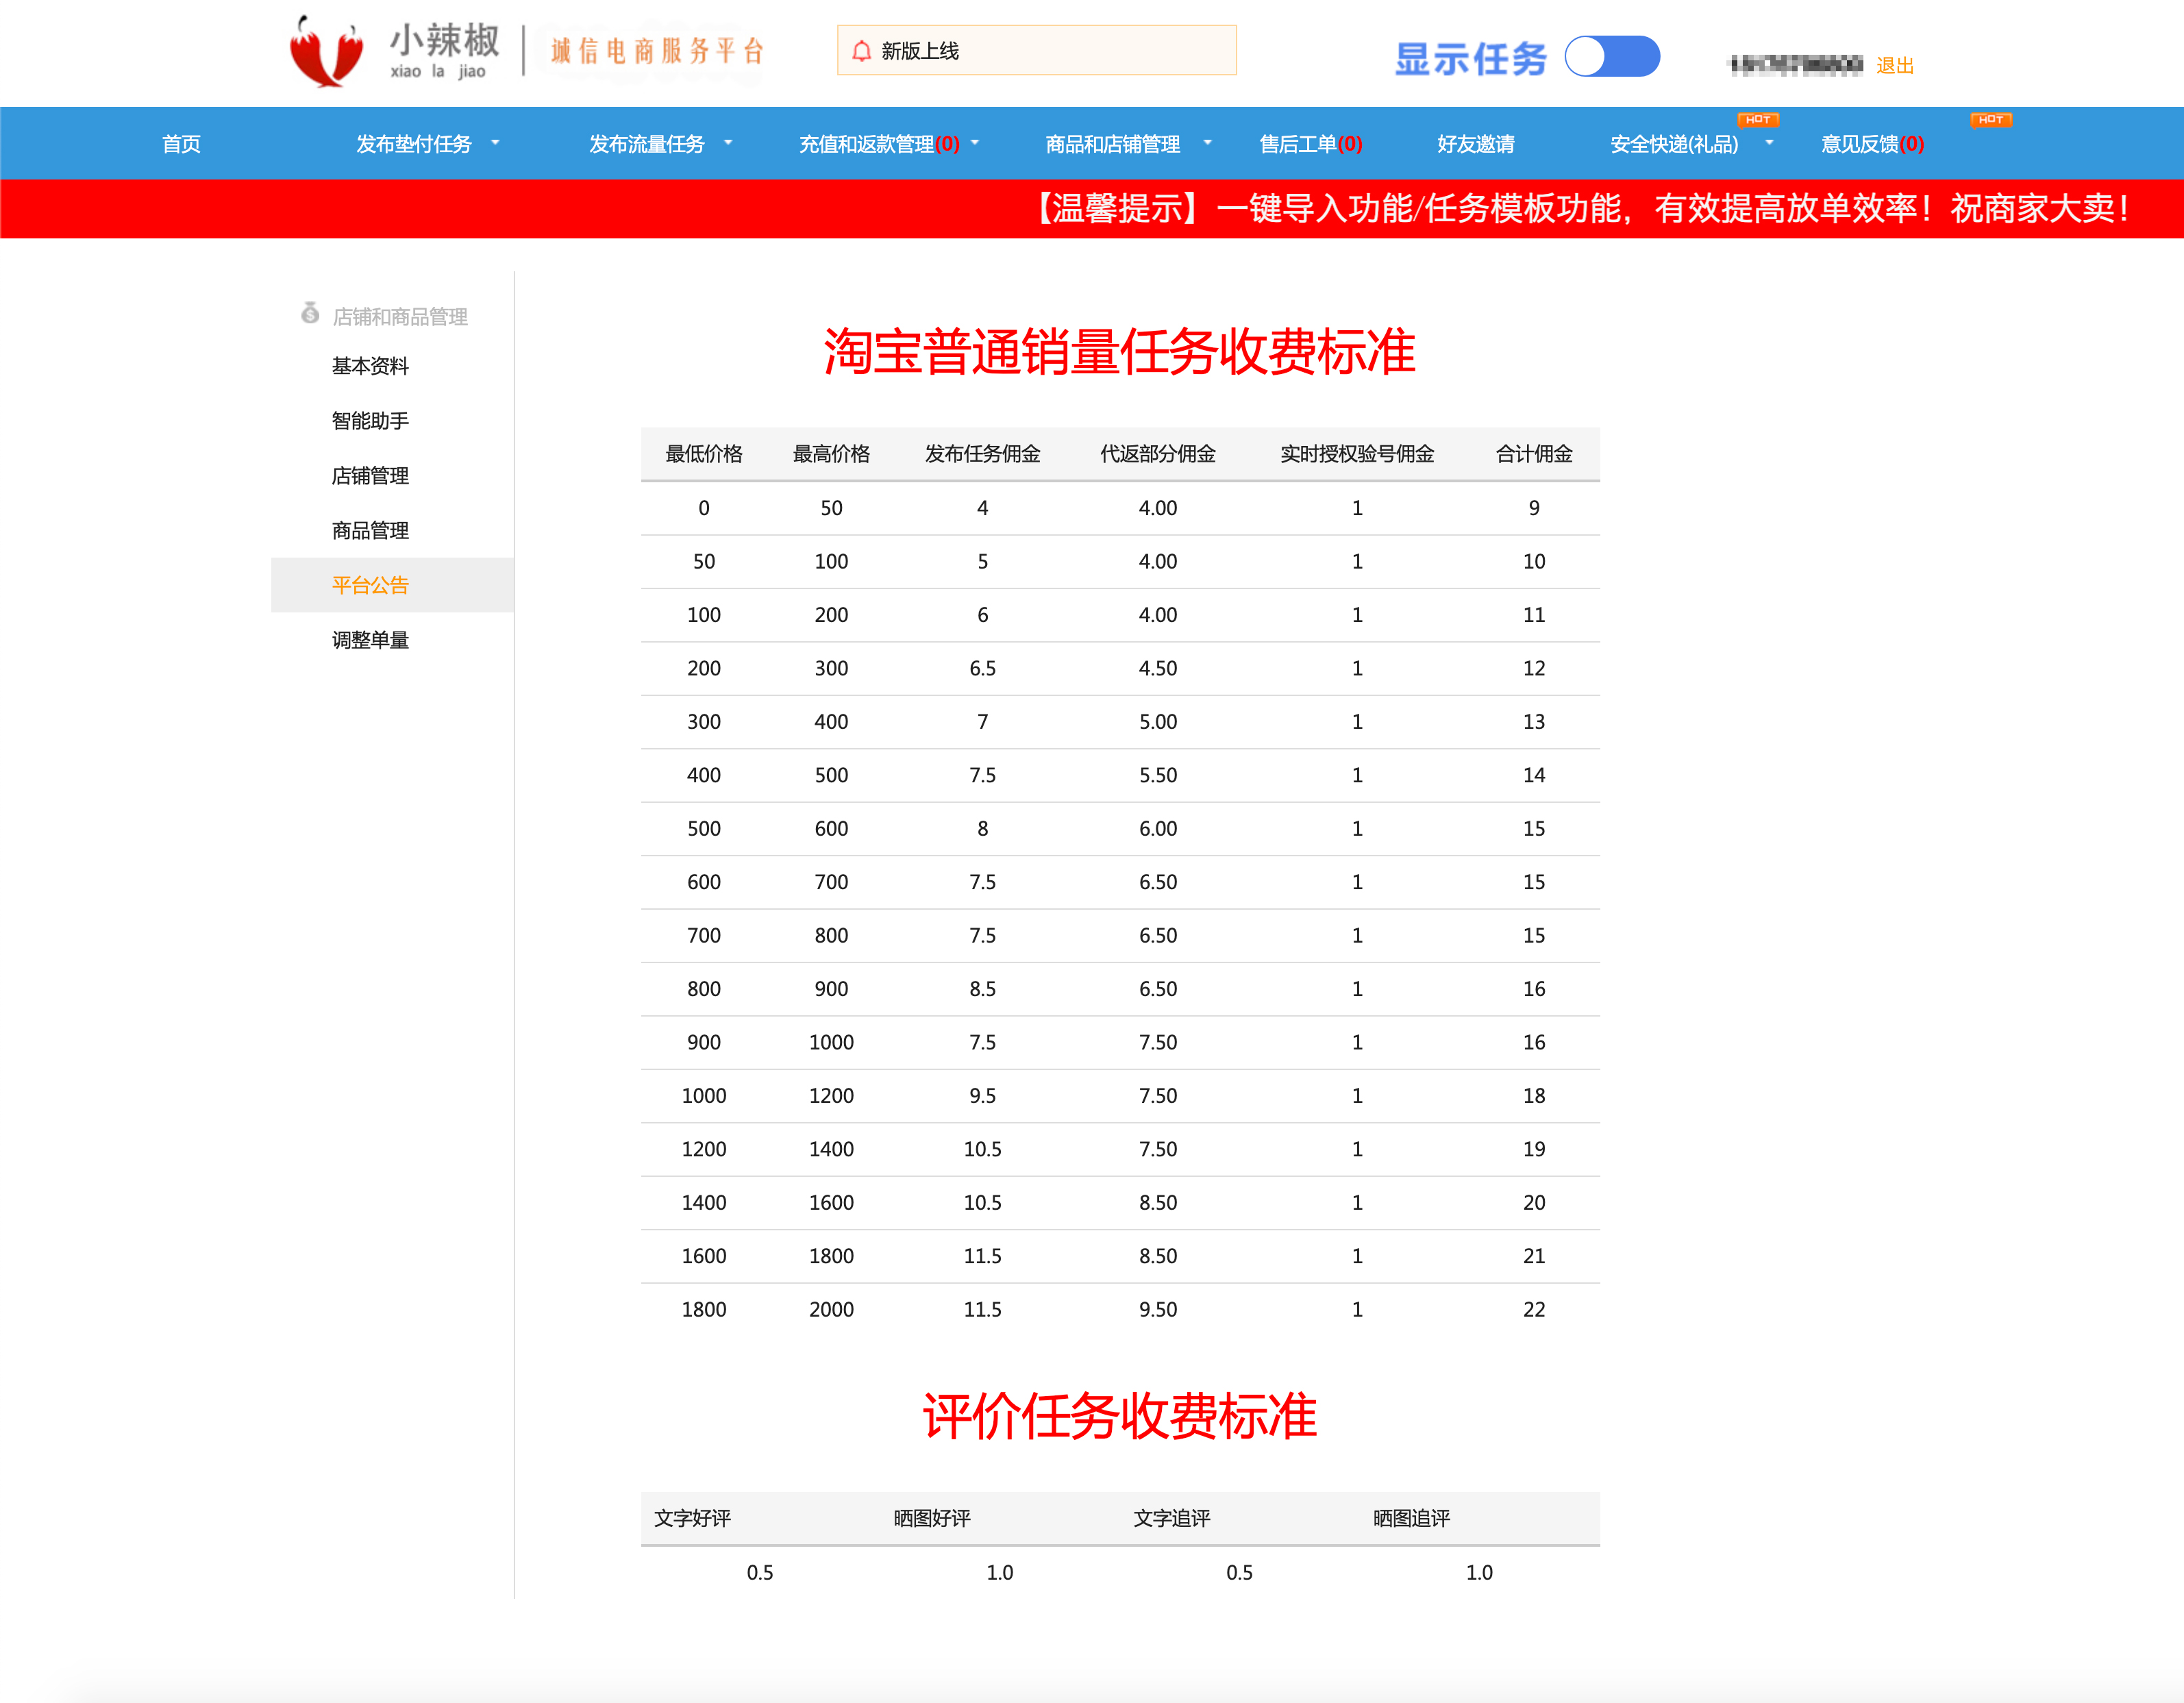The width and height of the screenshot is (2184, 1703).
Task: Click total 22 in the 1800 row
Action: pyautogui.click(x=1534, y=1309)
